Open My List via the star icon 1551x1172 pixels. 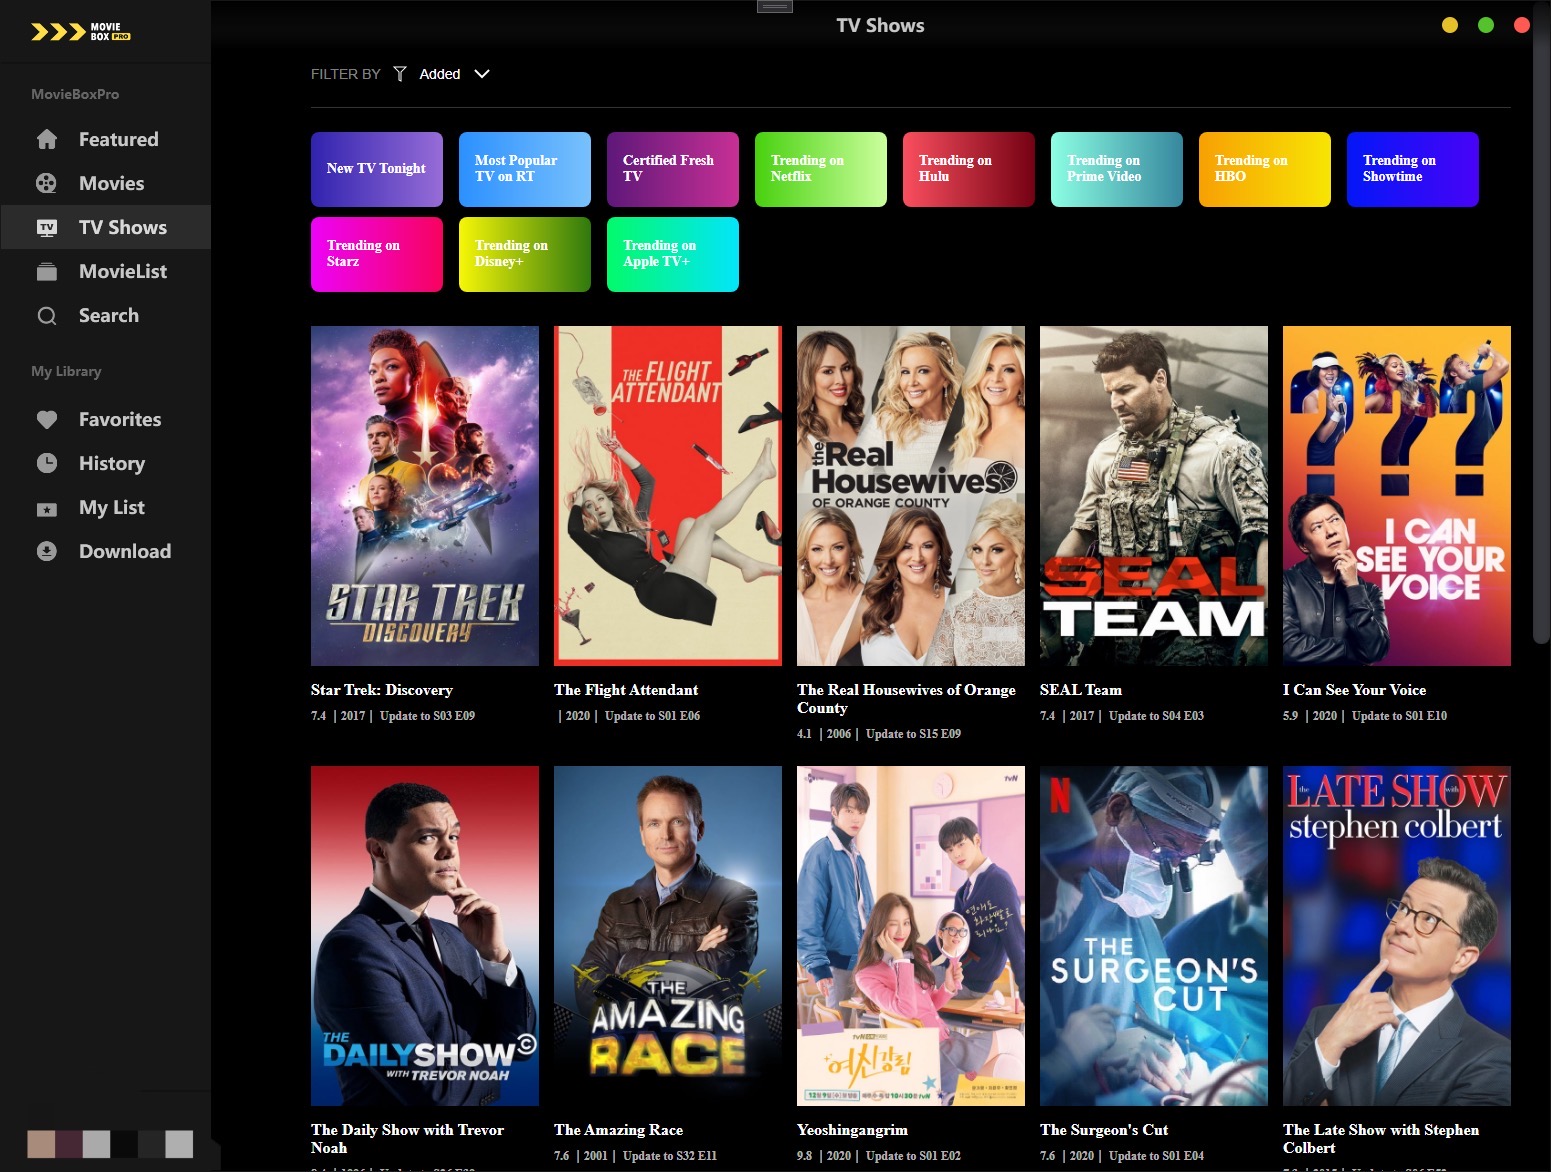tap(46, 507)
